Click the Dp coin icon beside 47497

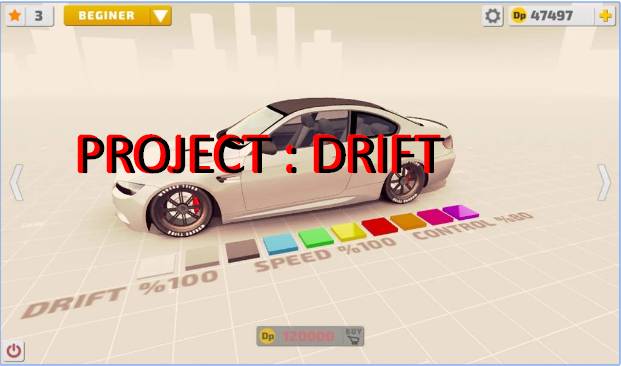[x=519, y=16]
